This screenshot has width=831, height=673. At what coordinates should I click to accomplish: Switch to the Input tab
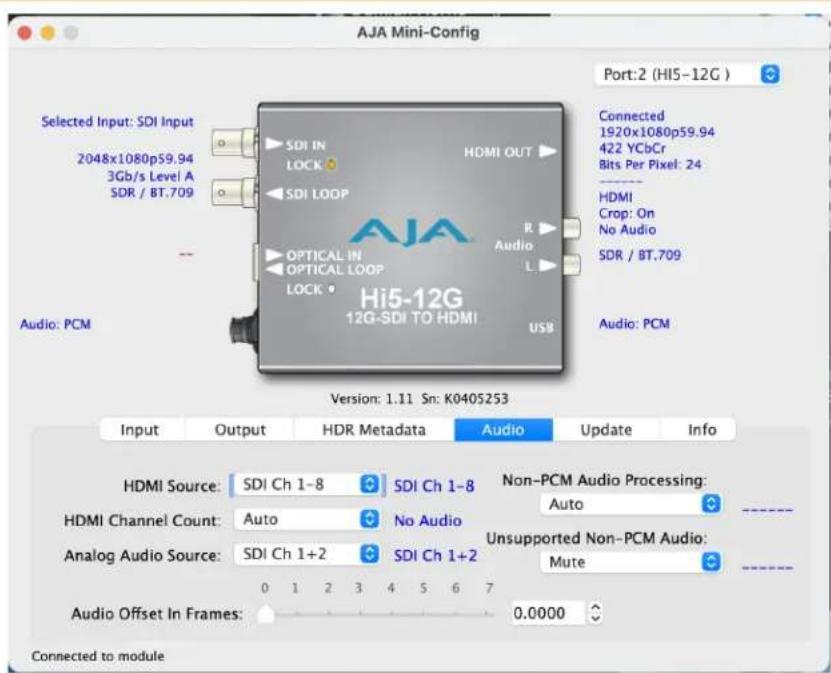tap(139, 430)
